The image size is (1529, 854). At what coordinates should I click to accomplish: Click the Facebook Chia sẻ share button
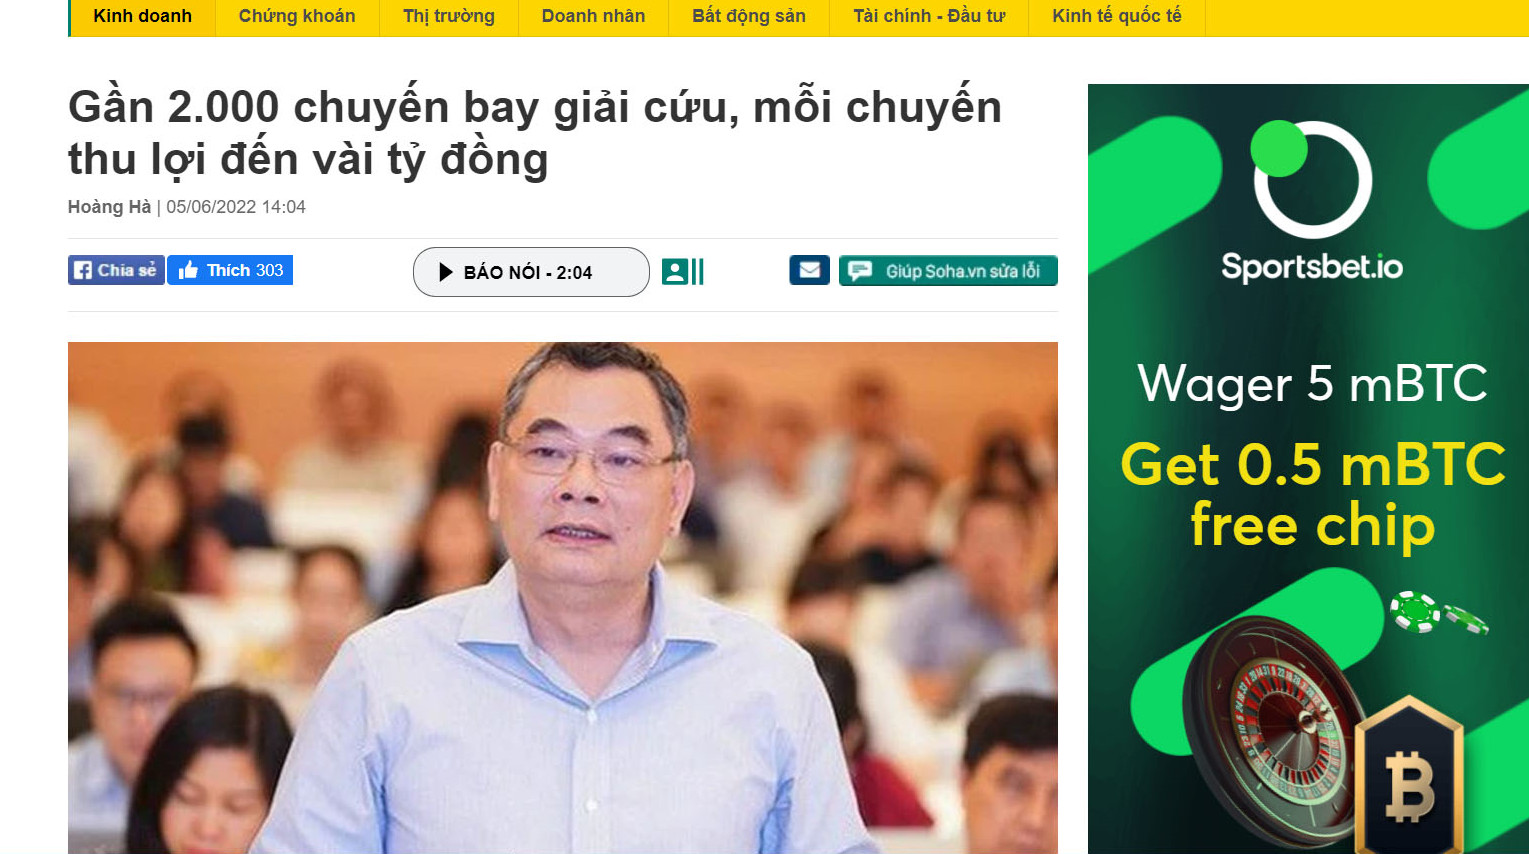116,270
